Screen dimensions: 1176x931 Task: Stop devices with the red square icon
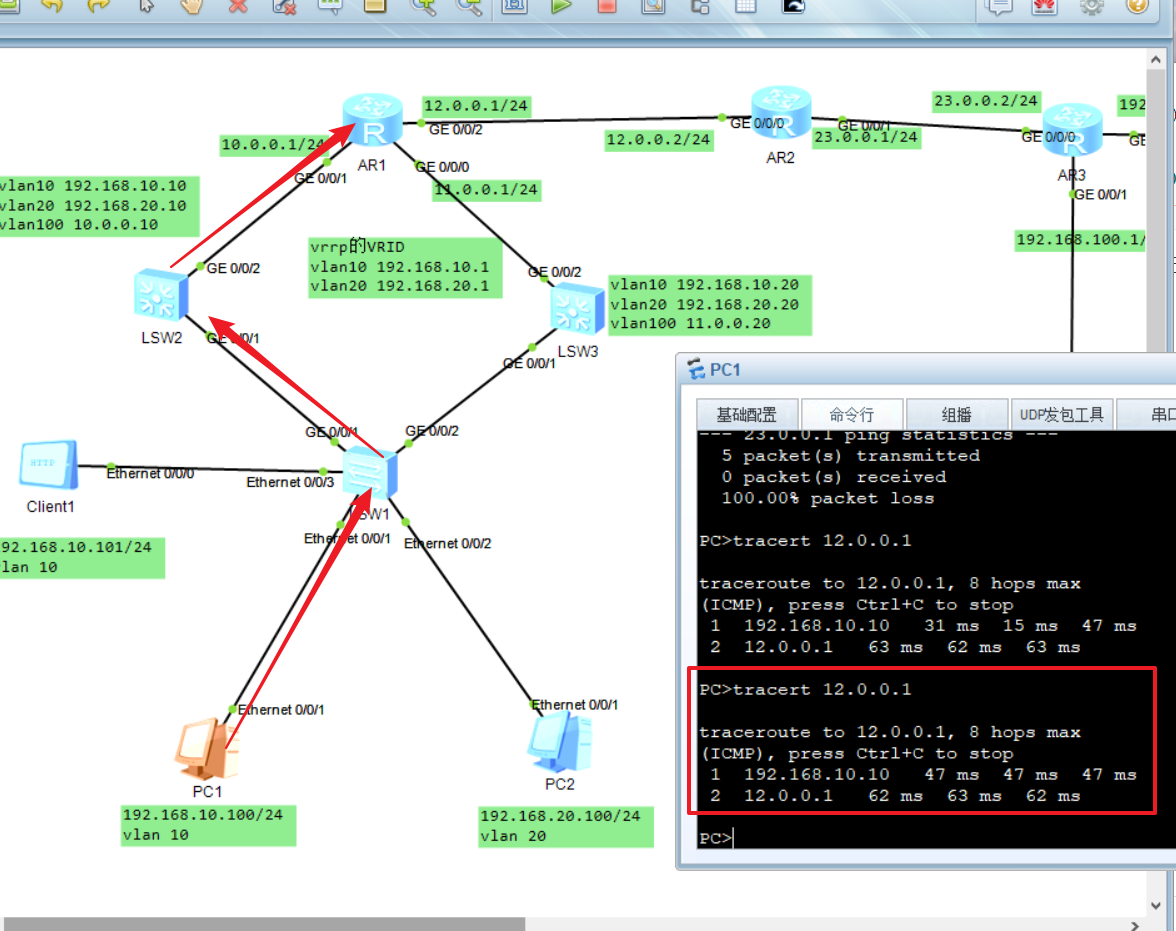pos(606,8)
